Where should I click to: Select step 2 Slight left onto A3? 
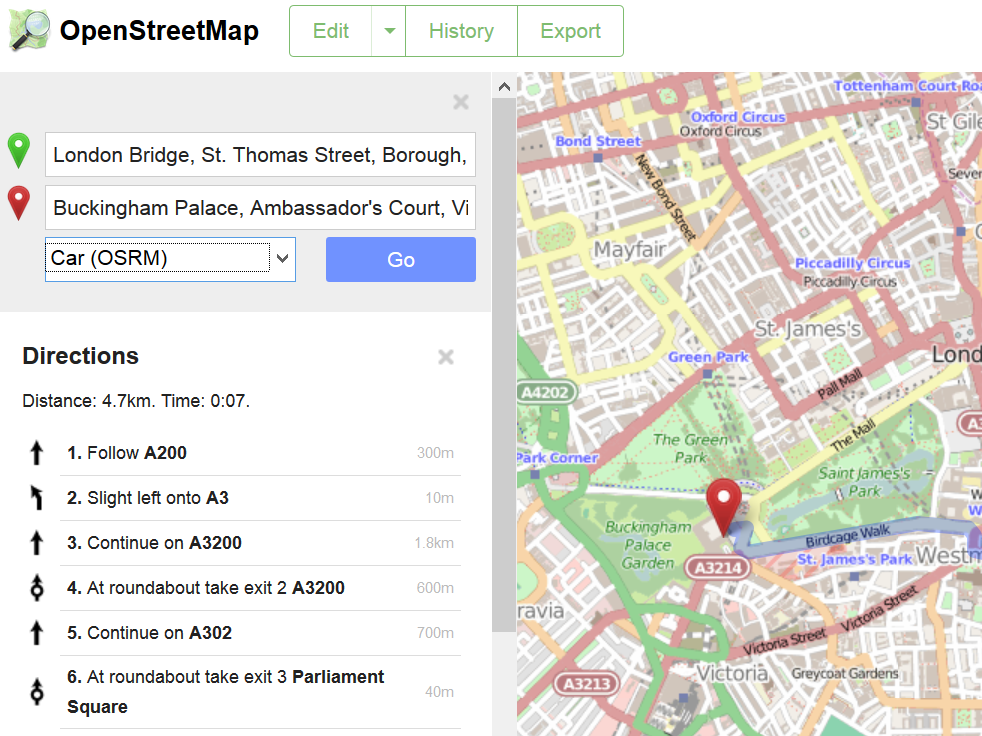(x=261, y=498)
